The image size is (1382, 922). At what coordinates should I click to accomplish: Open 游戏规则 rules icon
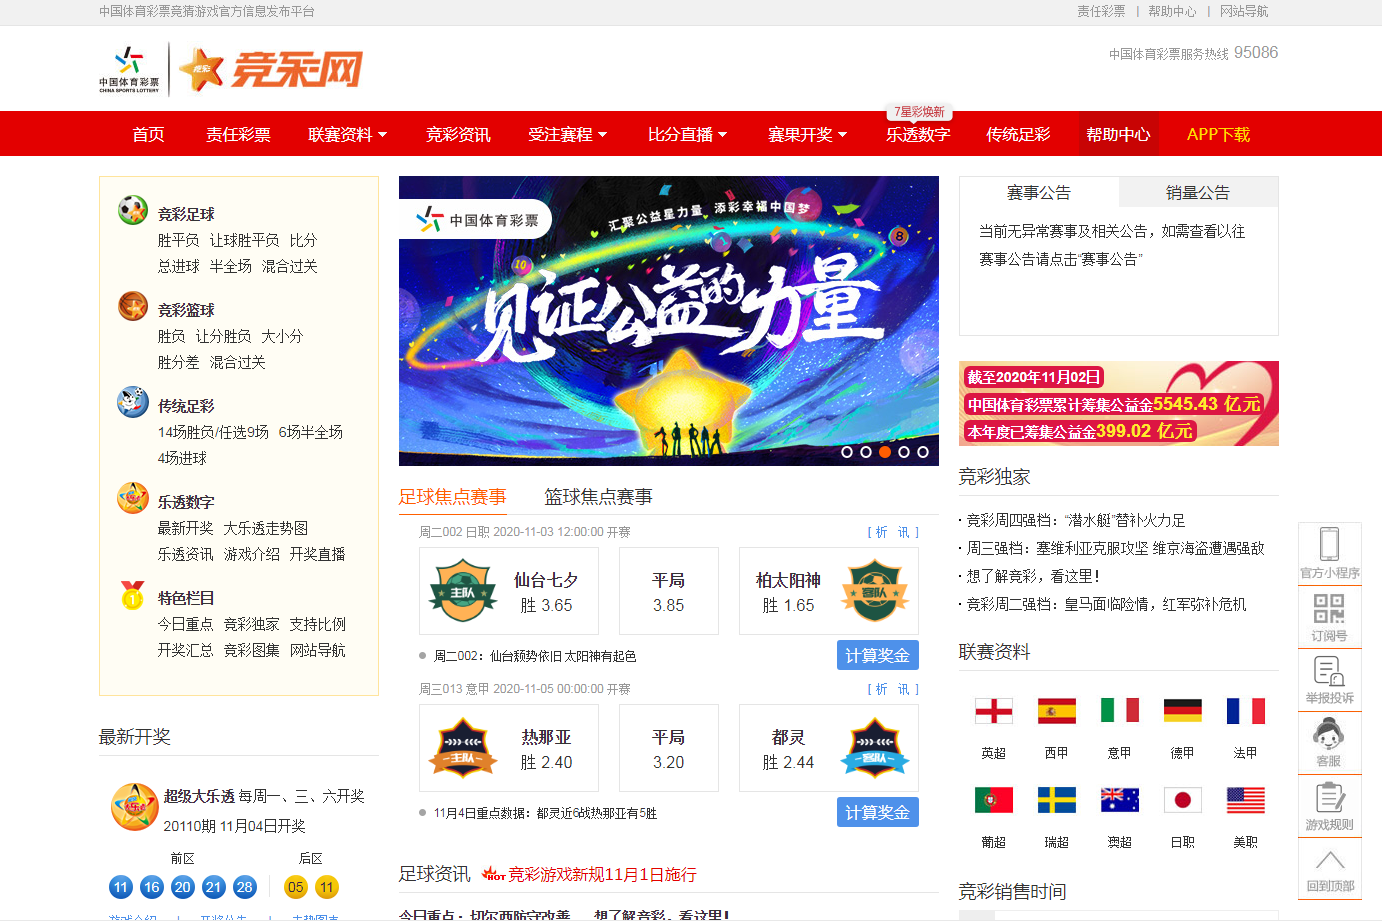[1329, 799]
